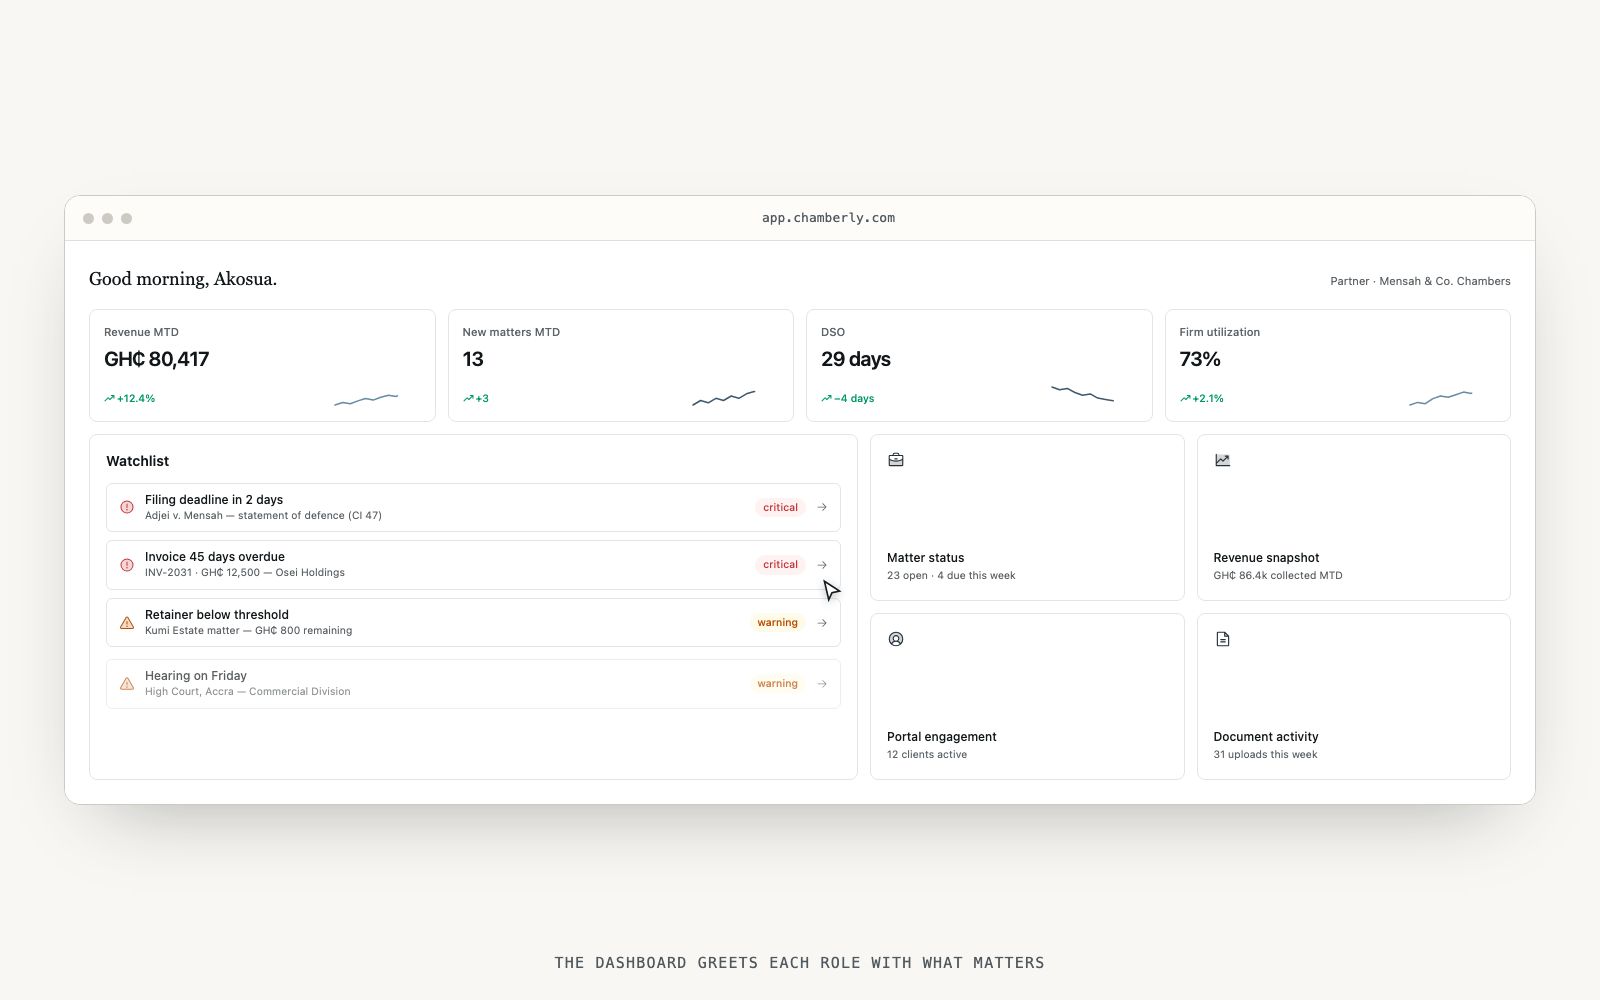Click '31 uploads this week' text

[1265, 755]
